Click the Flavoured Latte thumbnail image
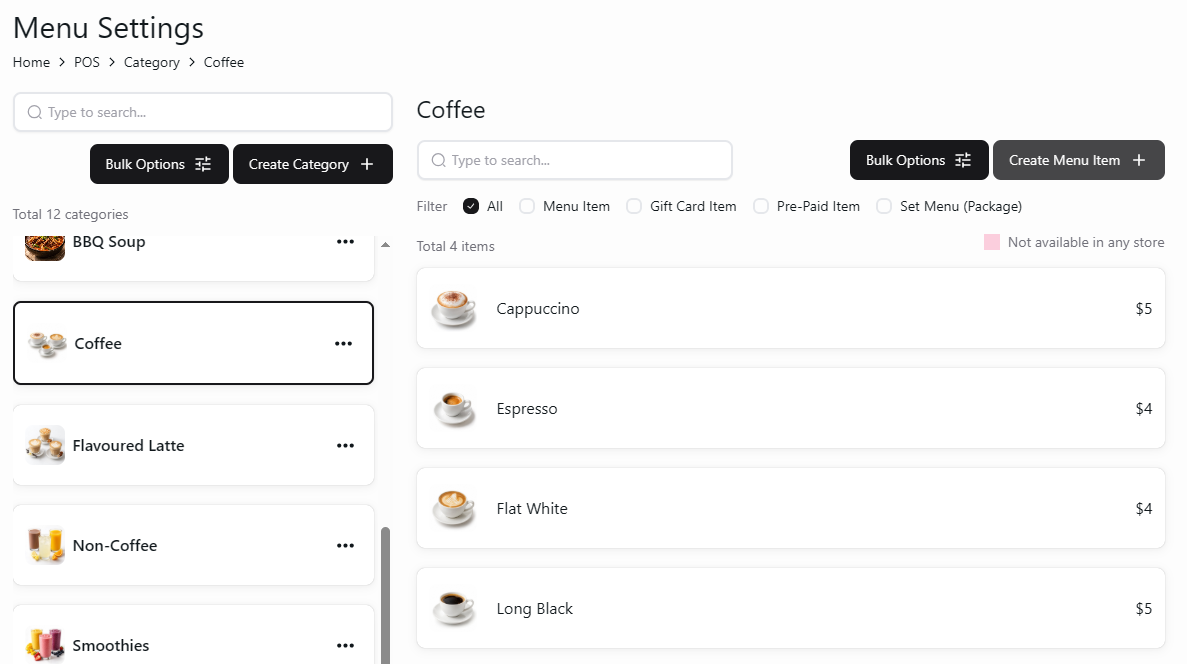 [45, 445]
